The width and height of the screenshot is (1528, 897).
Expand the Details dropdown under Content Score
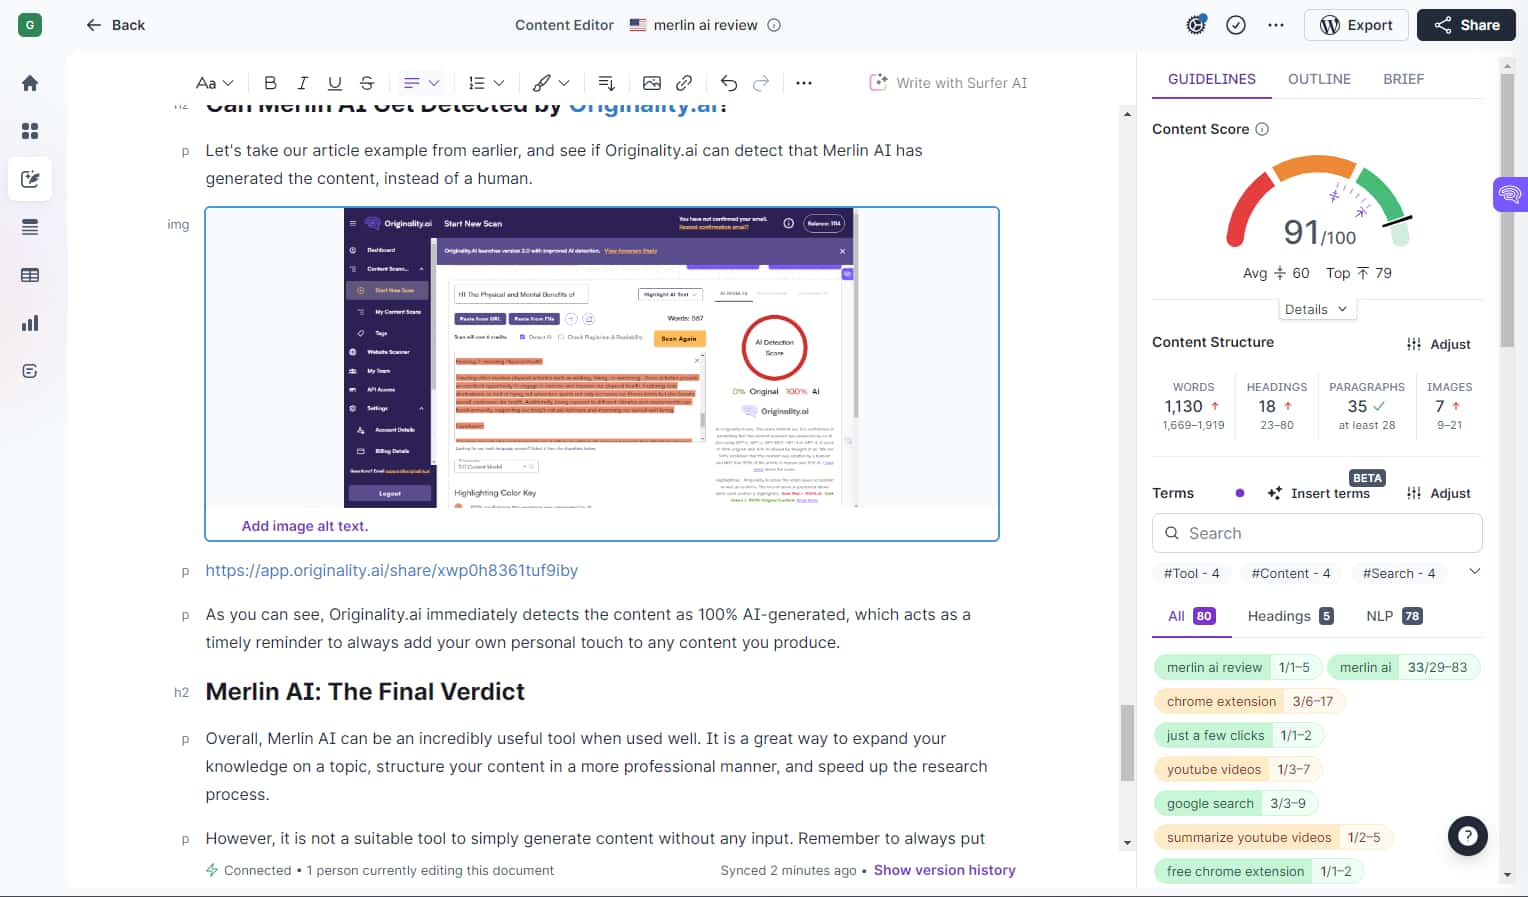1316,309
